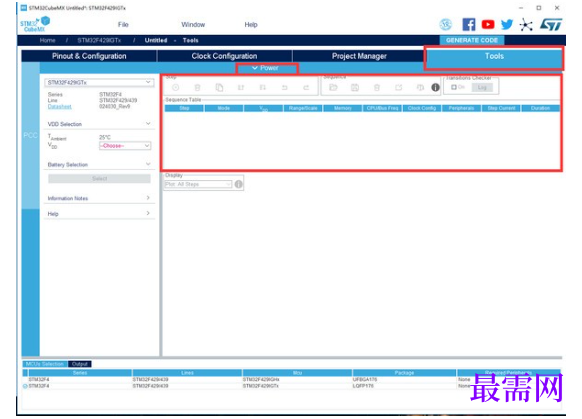Open the YouTube icon in header
This screenshot has height=419, width=582.
(488, 24)
